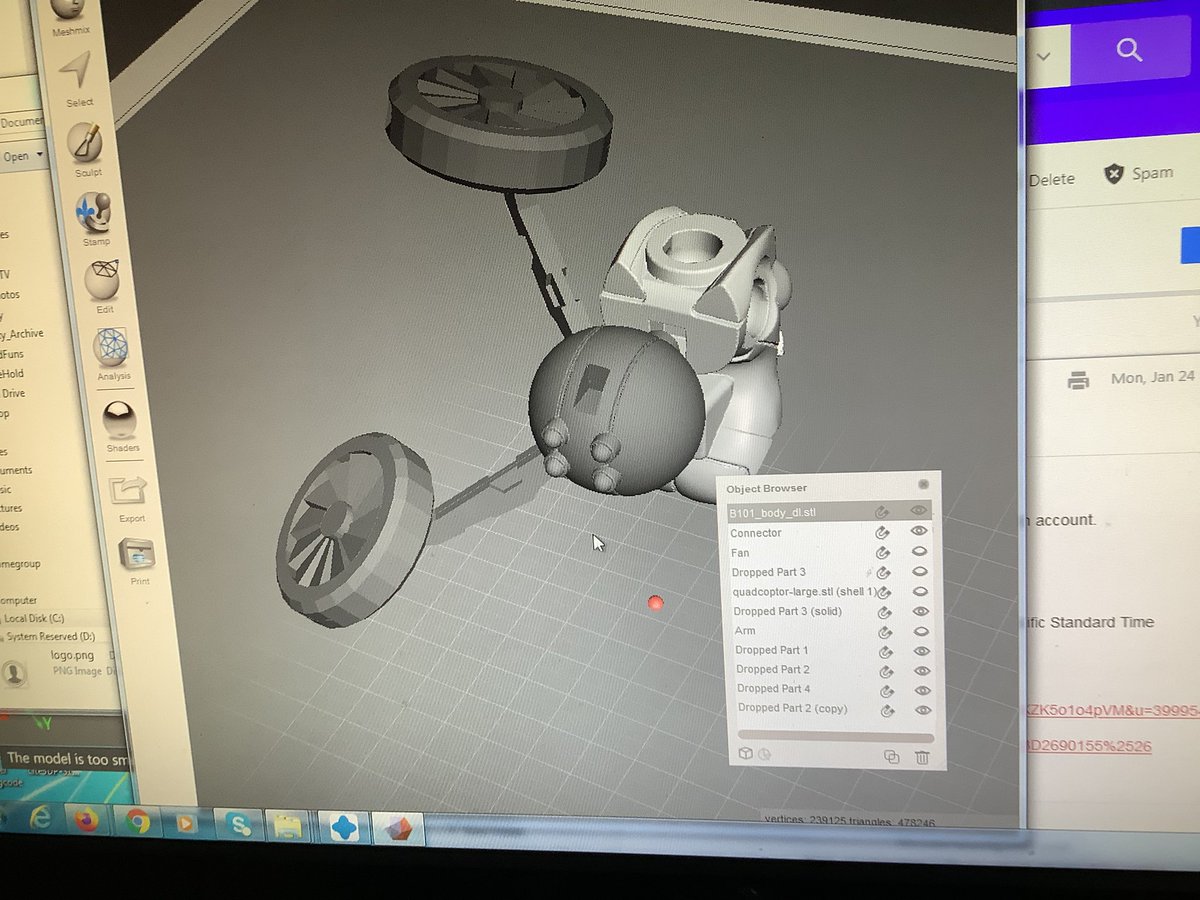Delete selected object with trash icon
Screen dimensions: 1200x900
point(922,758)
